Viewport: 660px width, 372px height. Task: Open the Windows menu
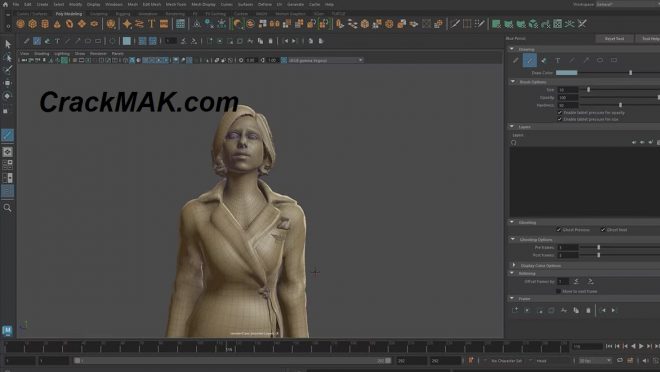(114, 4)
